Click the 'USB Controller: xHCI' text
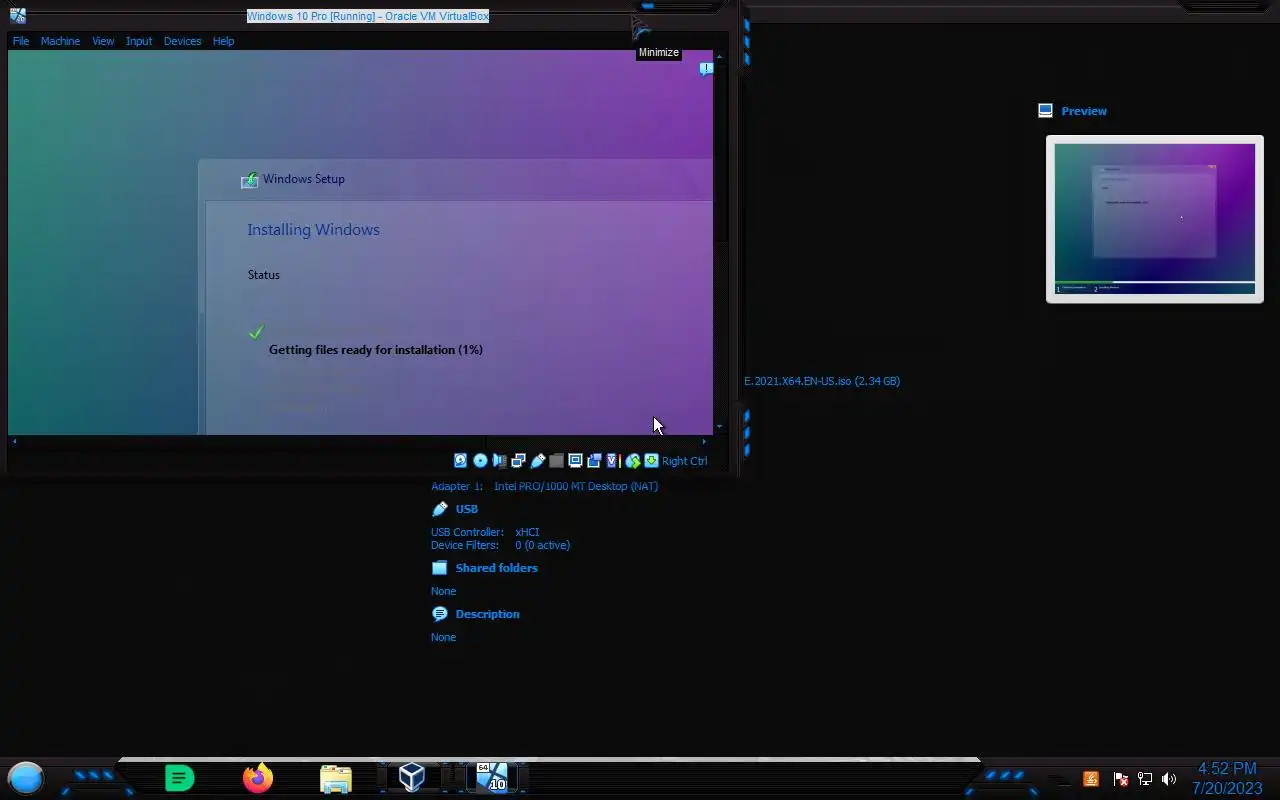This screenshot has width=1280, height=800. (x=485, y=532)
